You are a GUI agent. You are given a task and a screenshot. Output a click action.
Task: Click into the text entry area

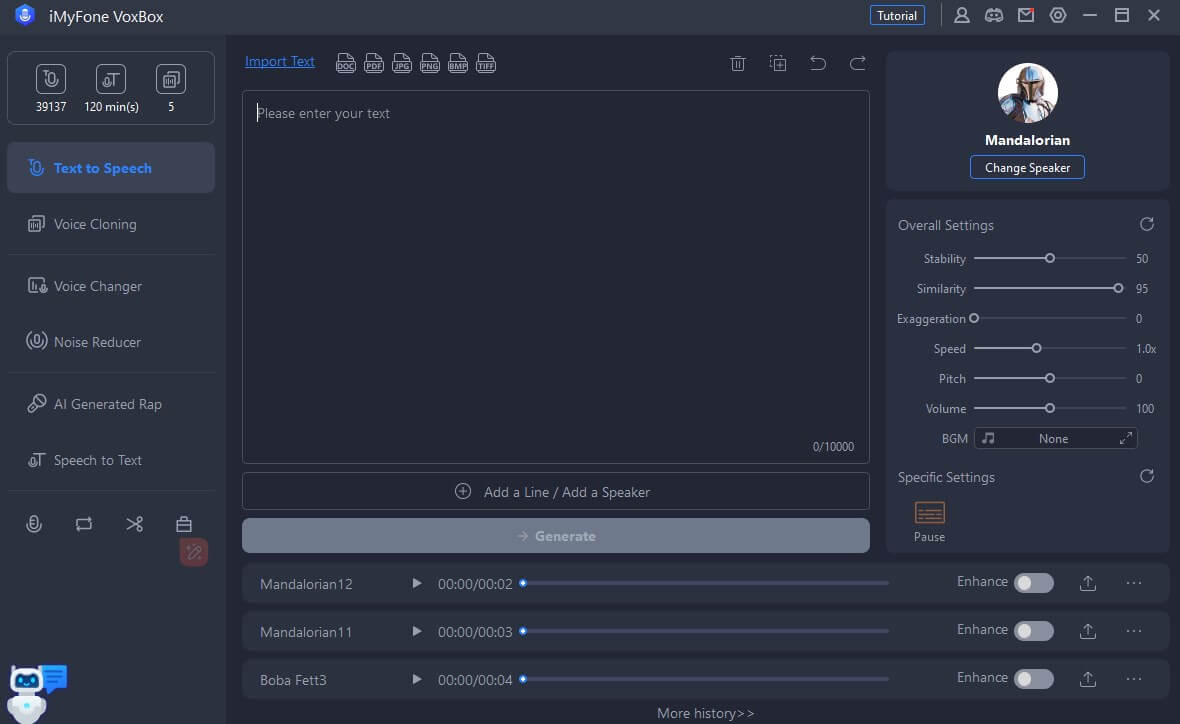(555, 277)
